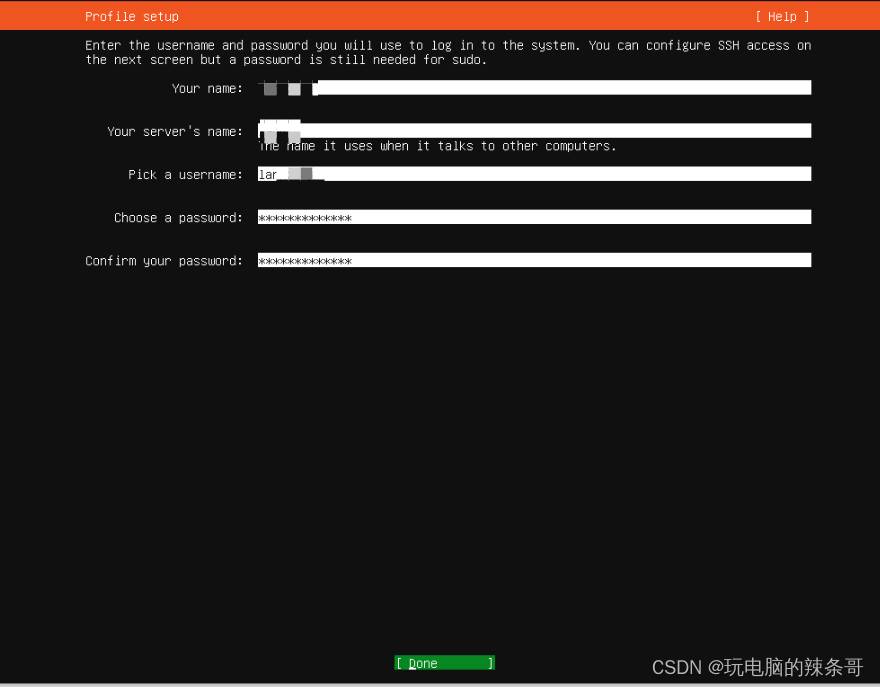880x687 pixels.
Task: Select the server's name input field
Action: coord(560,131)
